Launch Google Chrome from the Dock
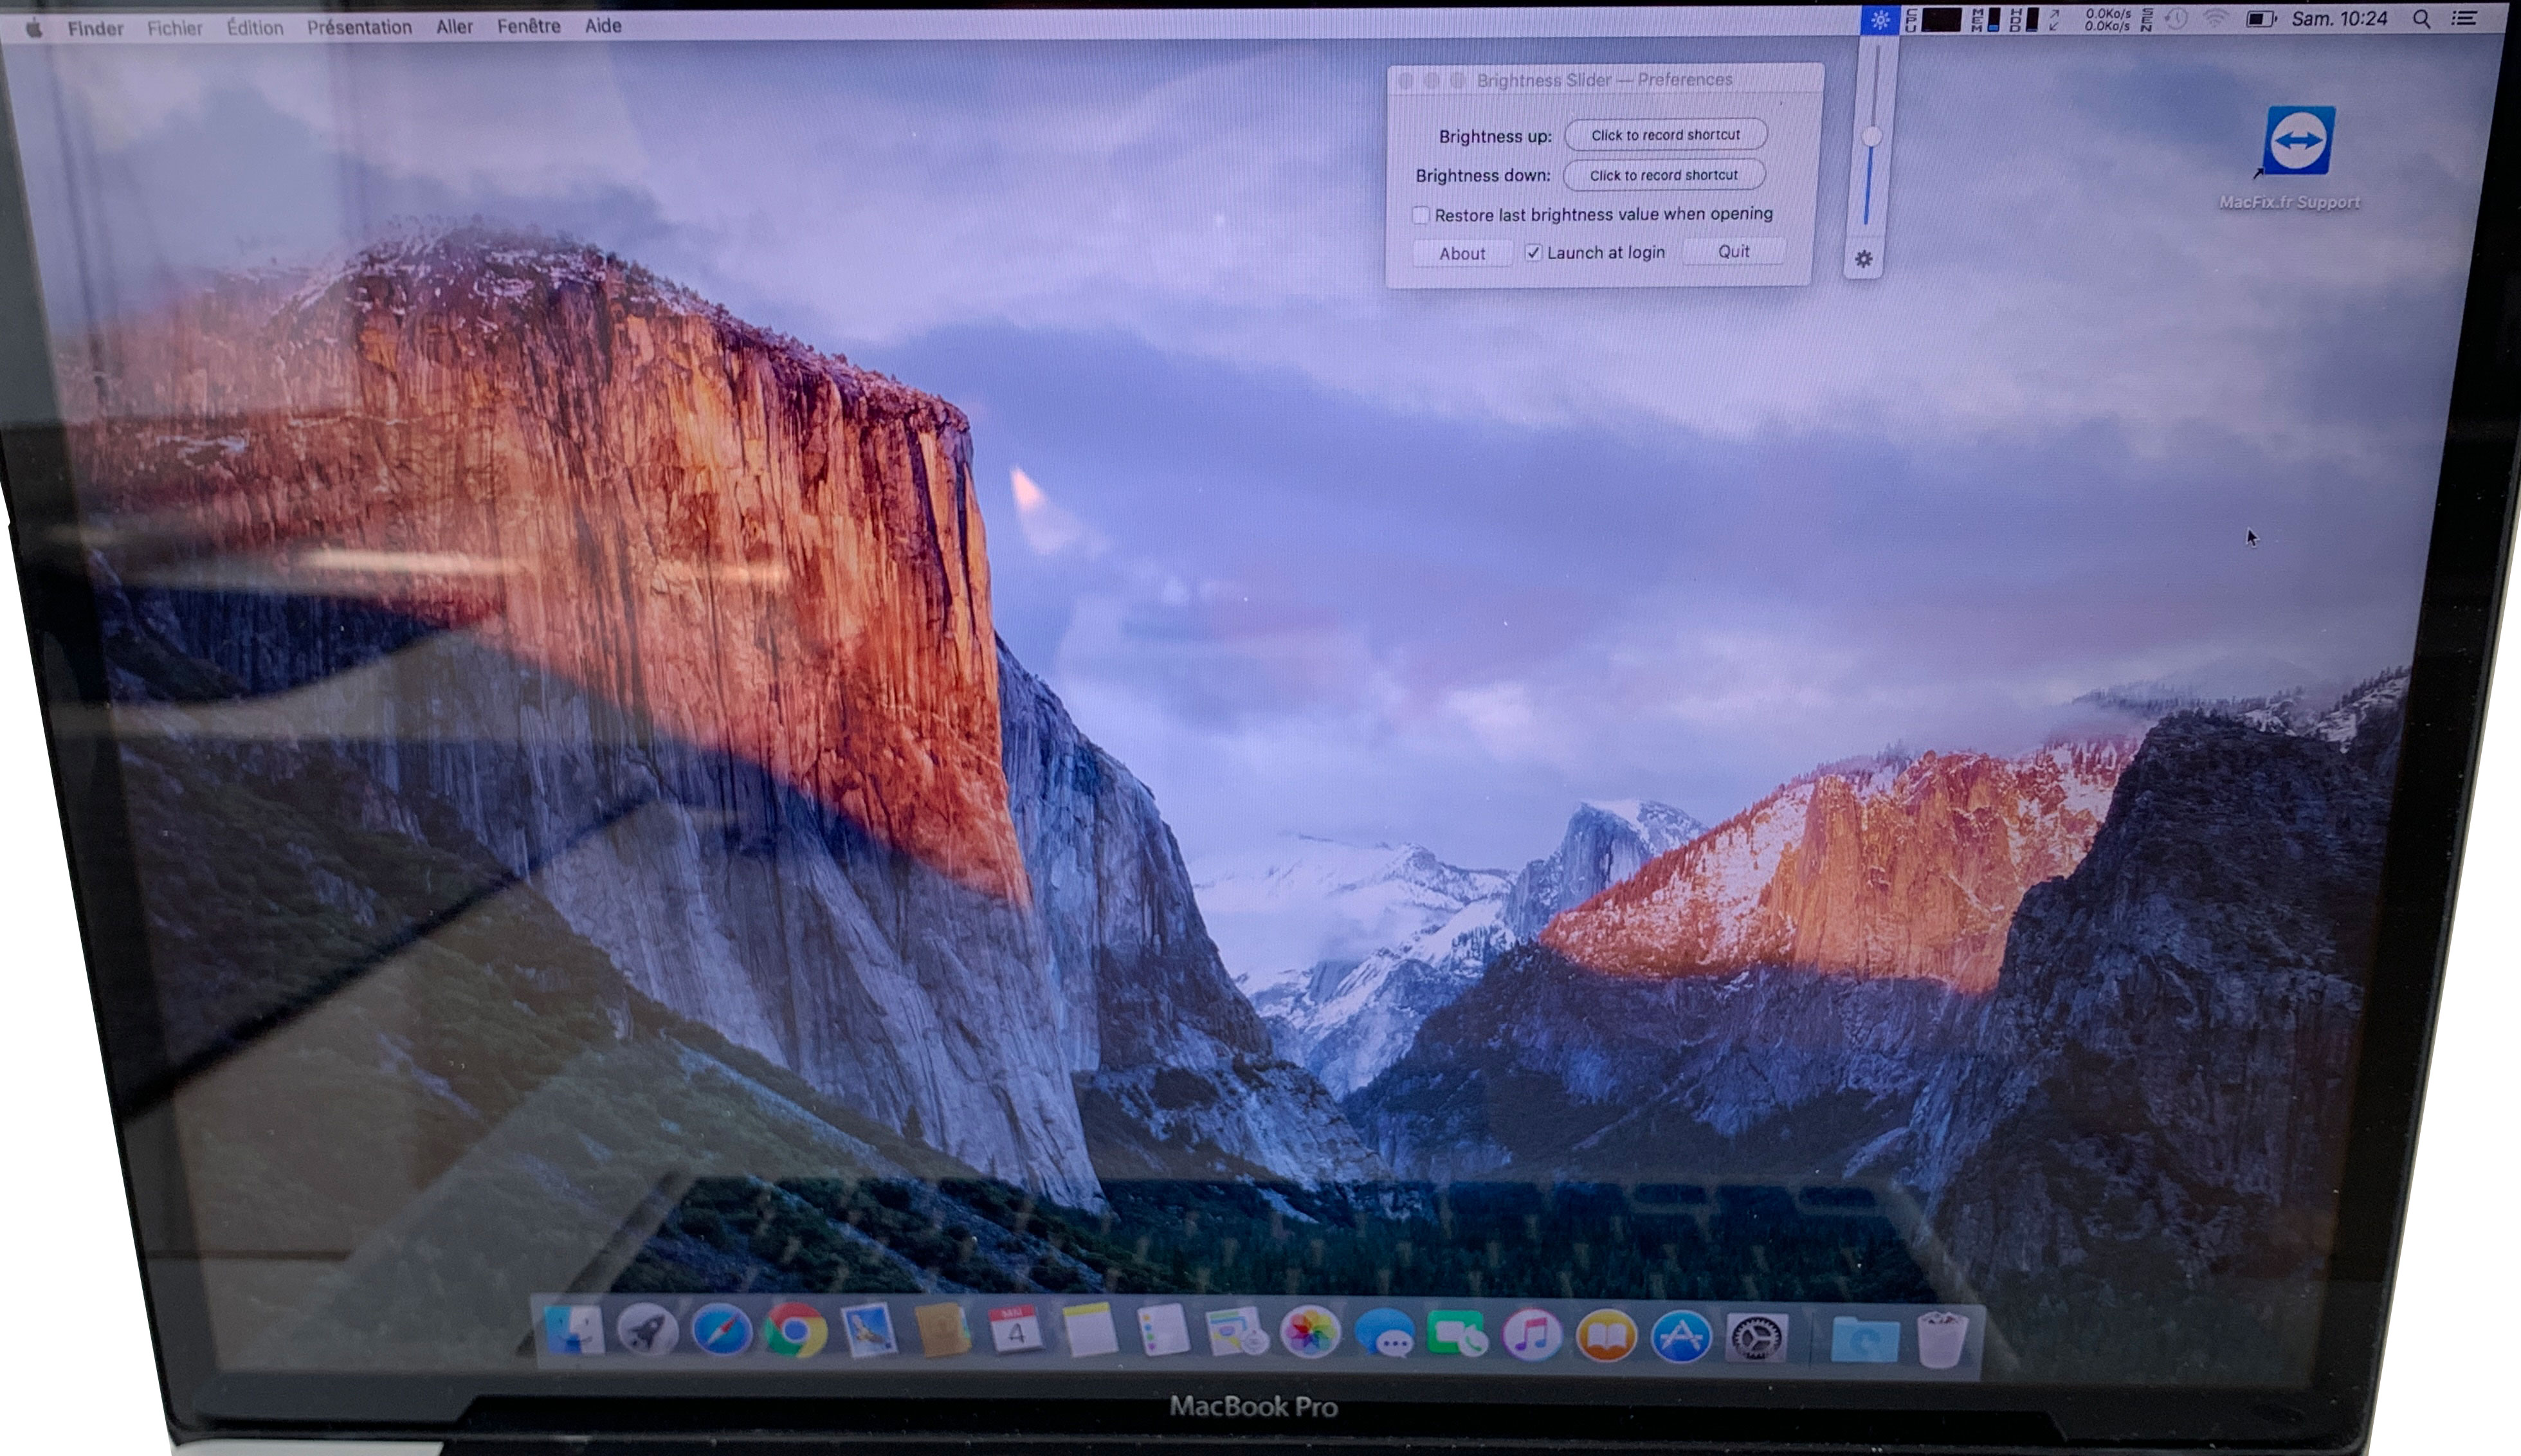Image resolution: width=2521 pixels, height=1456 pixels. (x=795, y=1331)
